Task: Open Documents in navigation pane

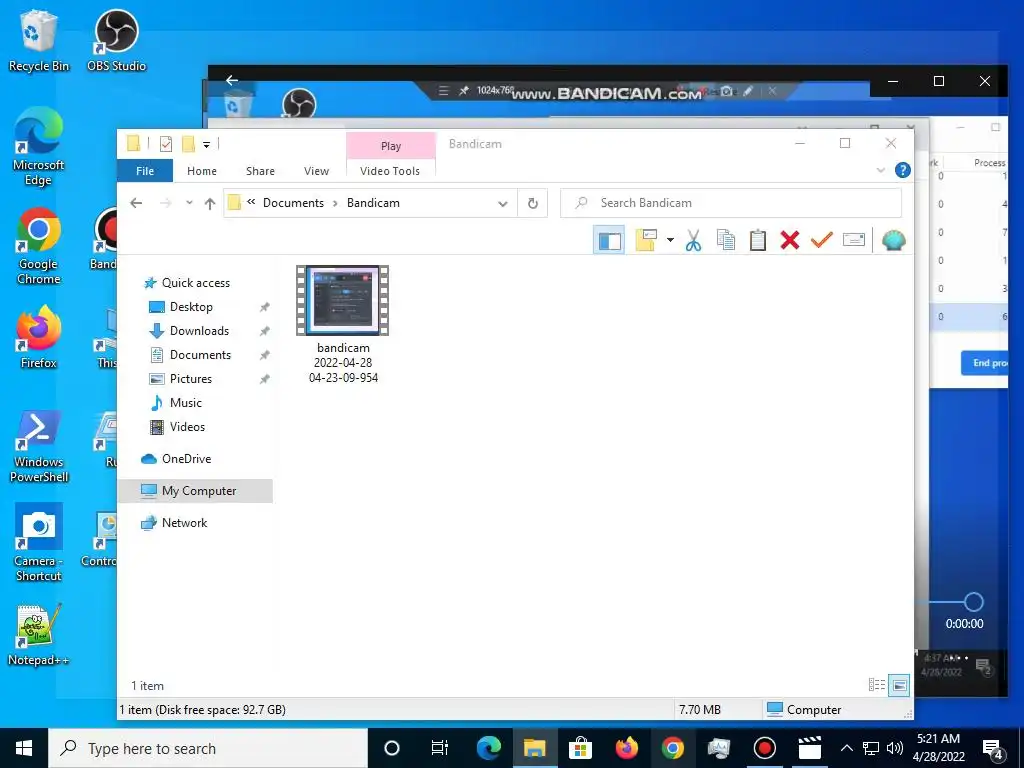Action: click(x=200, y=355)
